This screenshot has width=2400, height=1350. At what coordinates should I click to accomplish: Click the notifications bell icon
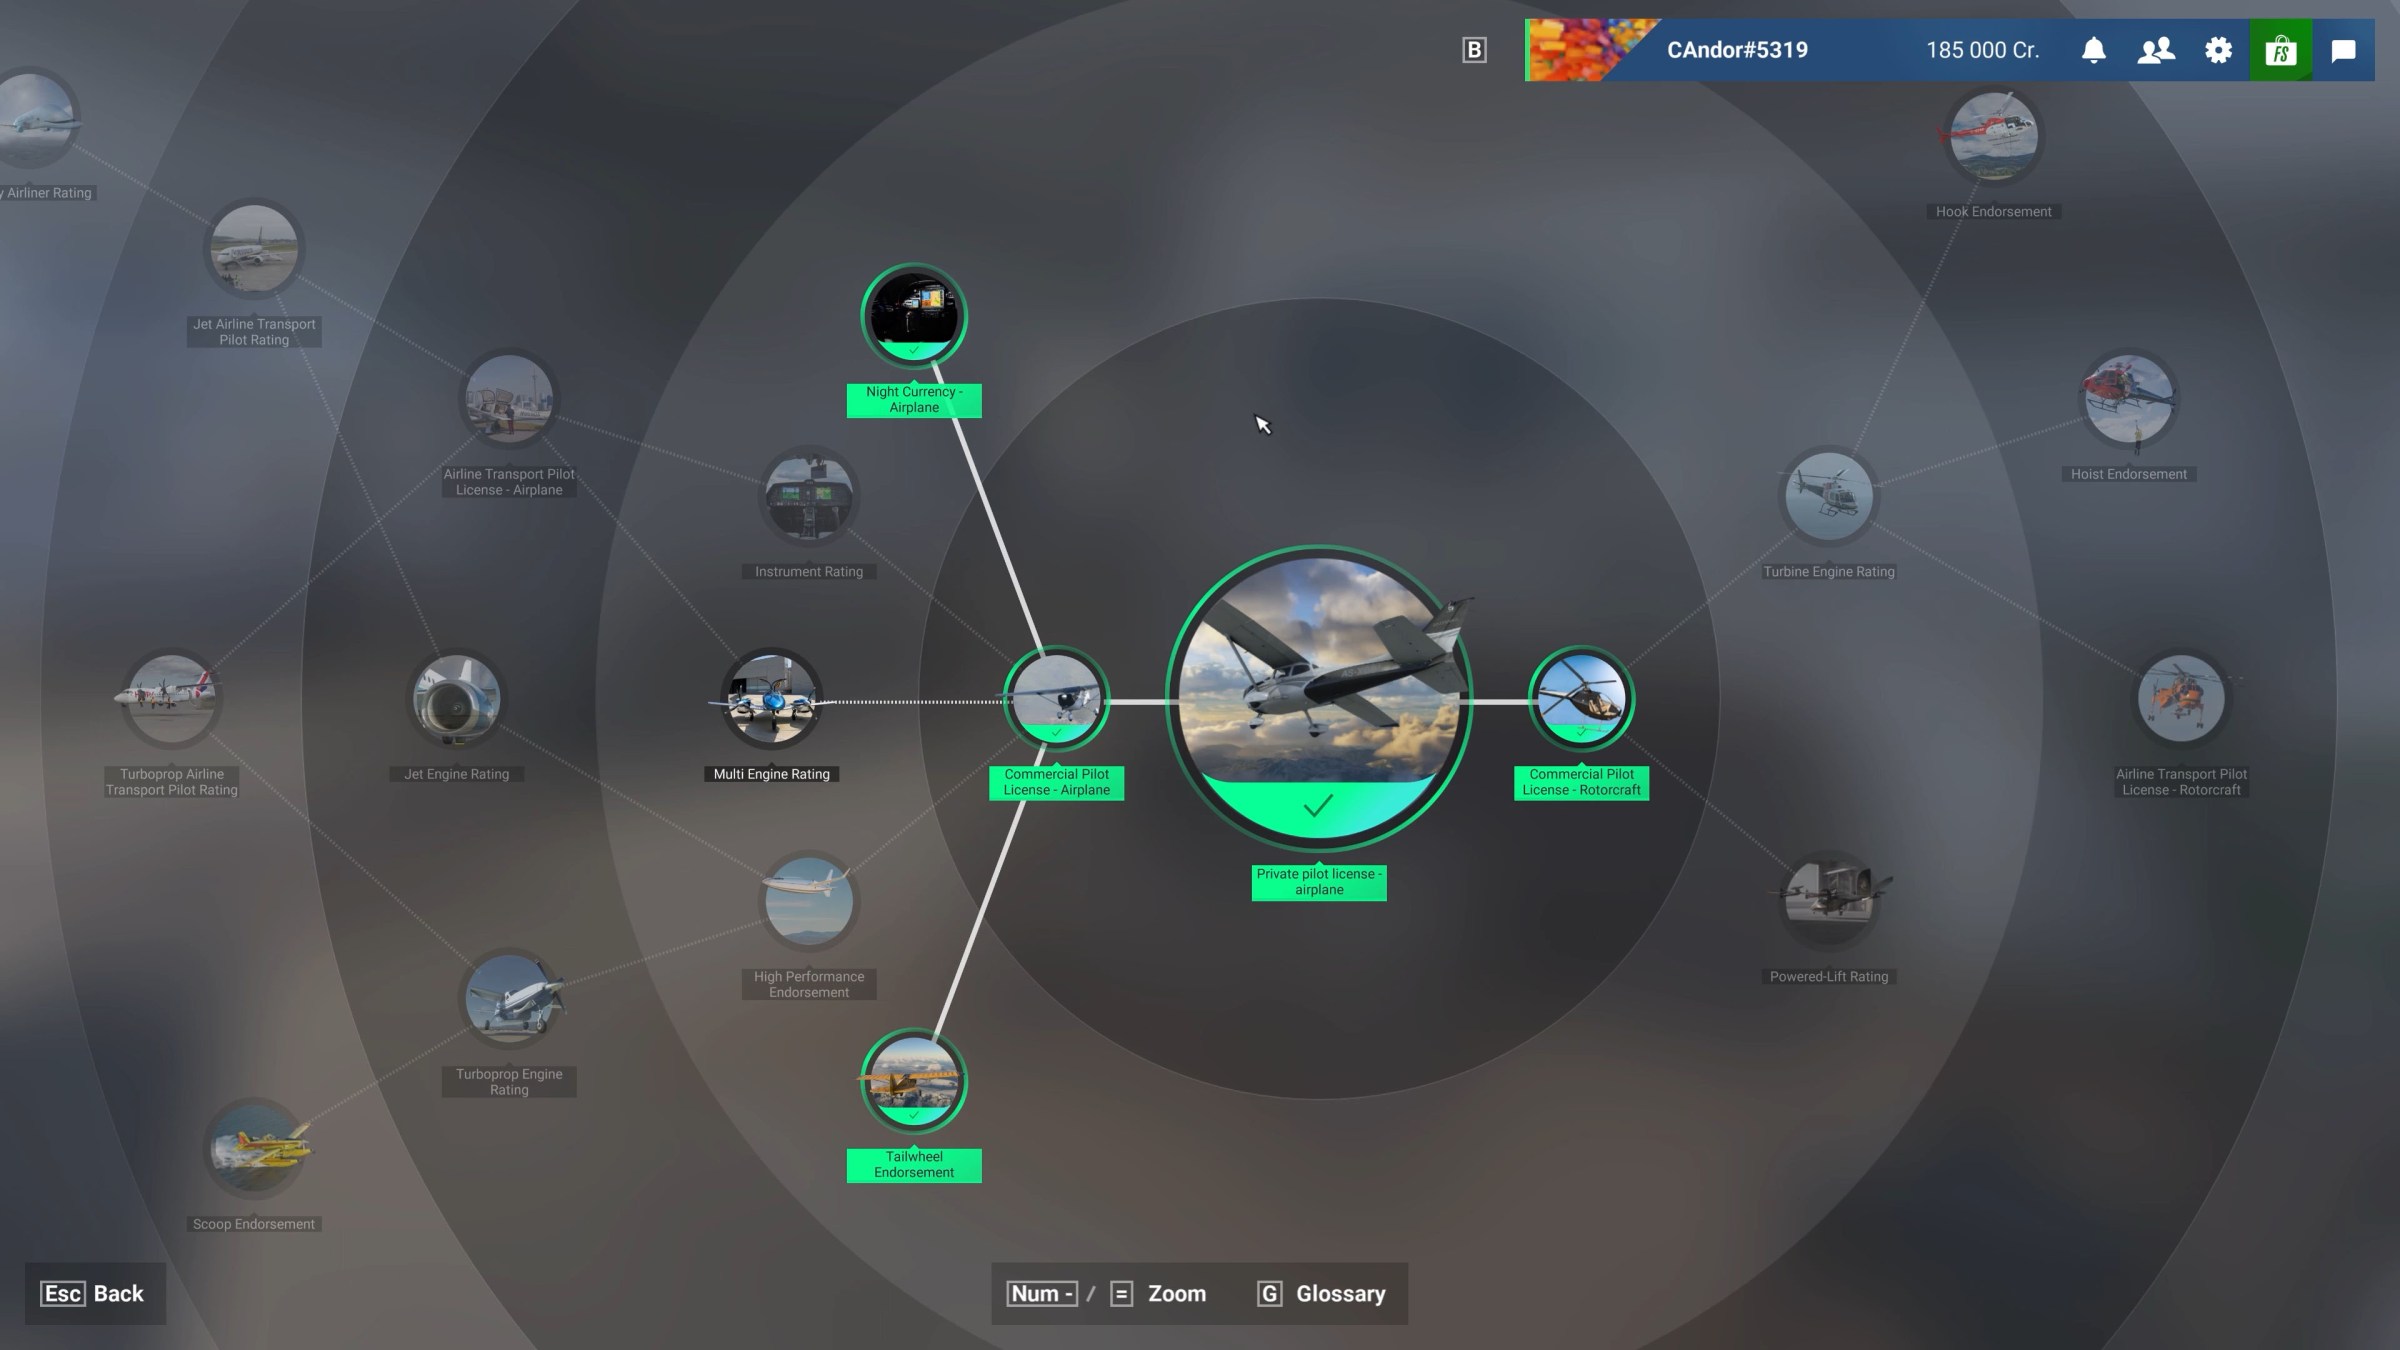click(2093, 49)
